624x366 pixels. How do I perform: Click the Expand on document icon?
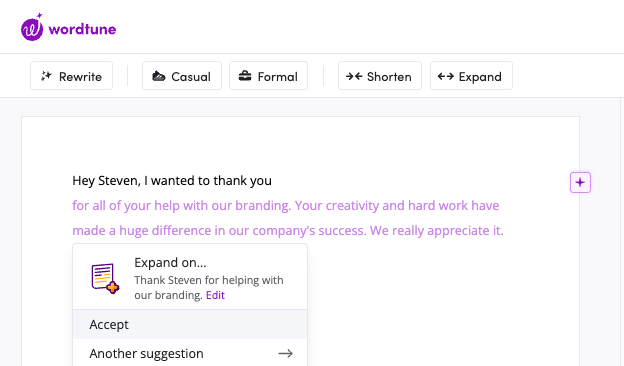[105, 278]
